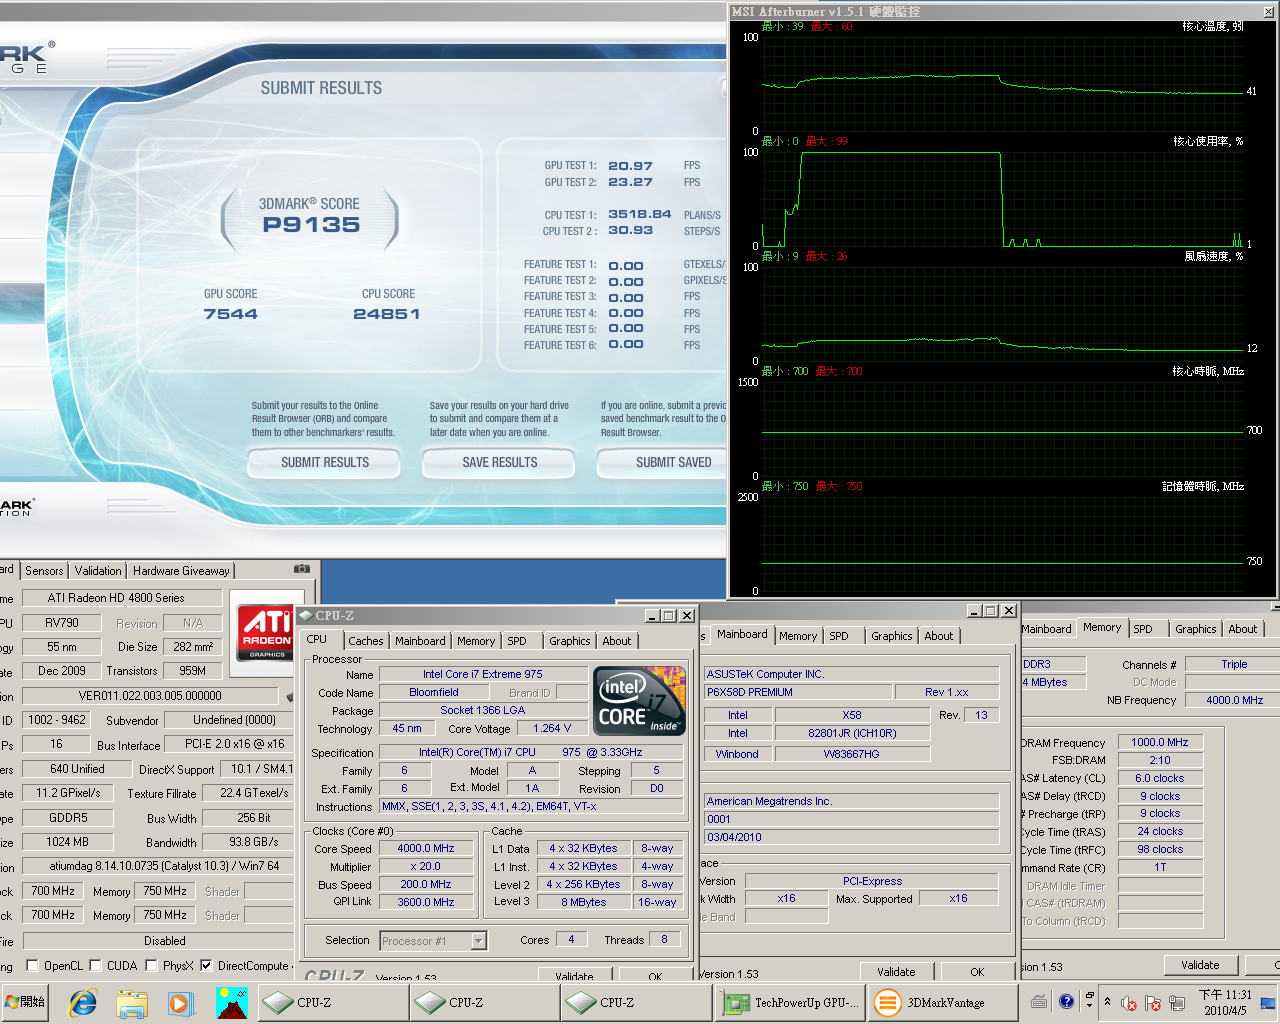Click the muted volume tray icon
This screenshot has width=1280, height=1024.
point(1129,1003)
